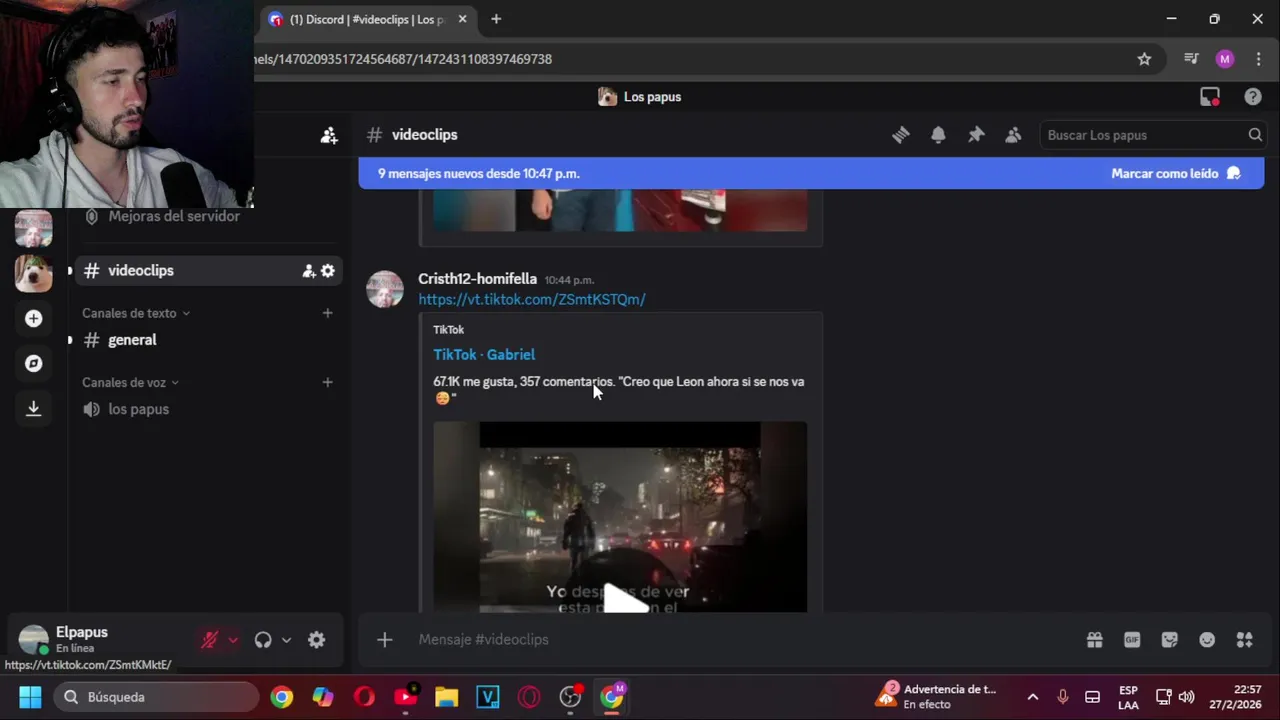Screen dimensions: 1280x720
Task: Open the partly visible image above message
Action: 620,210
